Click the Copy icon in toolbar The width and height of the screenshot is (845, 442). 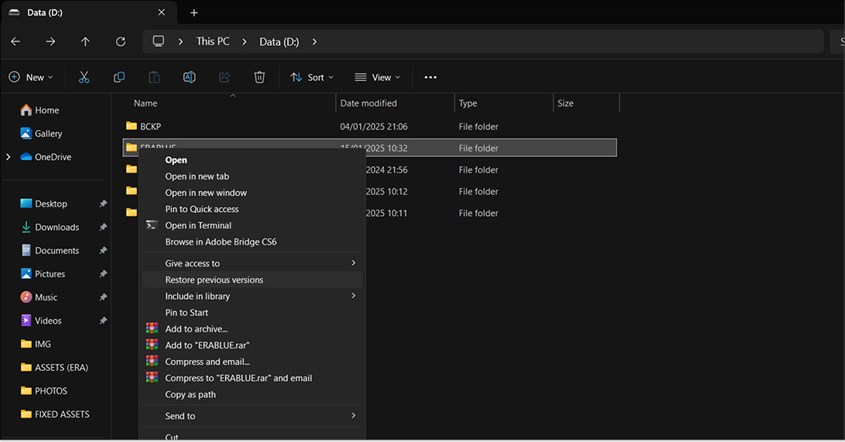pyautogui.click(x=119, y=77)
